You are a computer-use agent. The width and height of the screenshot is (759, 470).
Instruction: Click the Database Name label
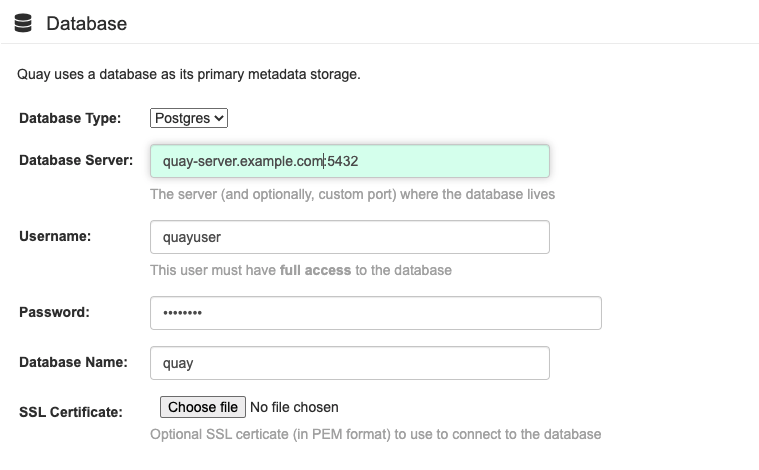[73, 362]
